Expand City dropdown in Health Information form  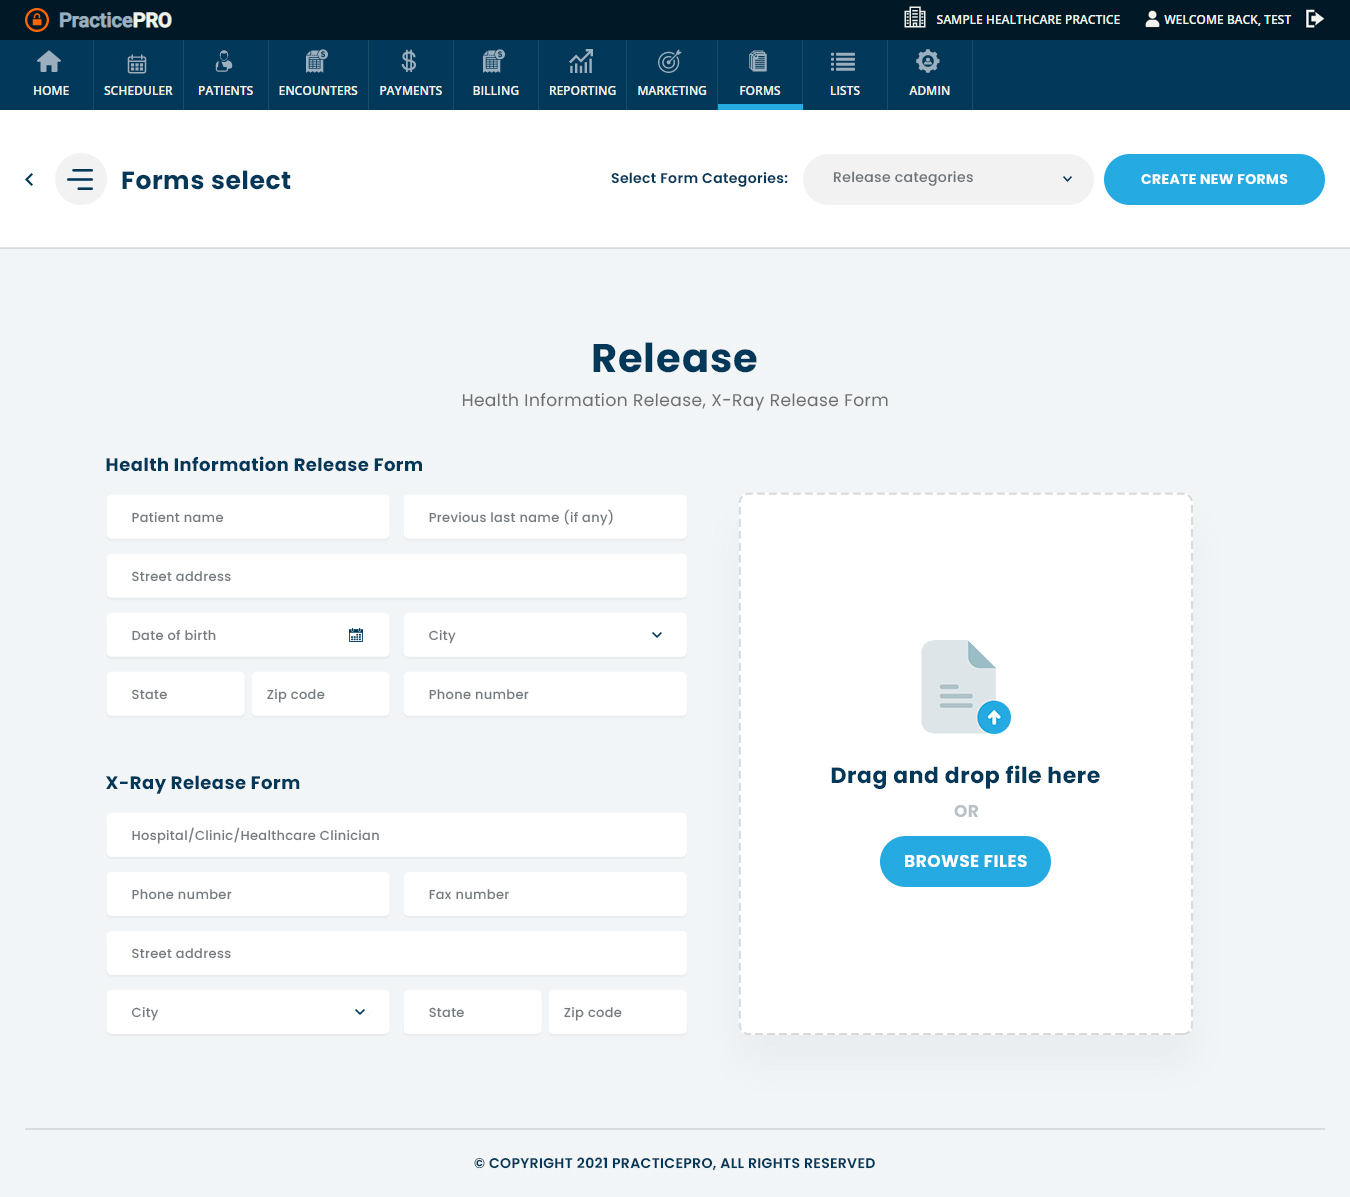[656, 635]
